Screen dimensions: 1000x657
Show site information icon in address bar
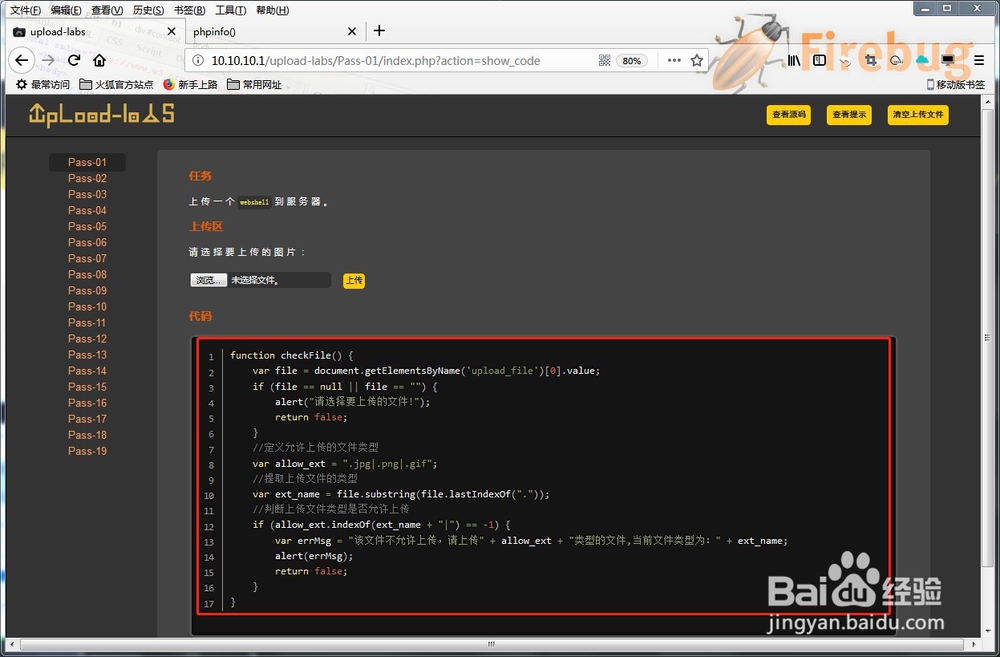(198, 61)
